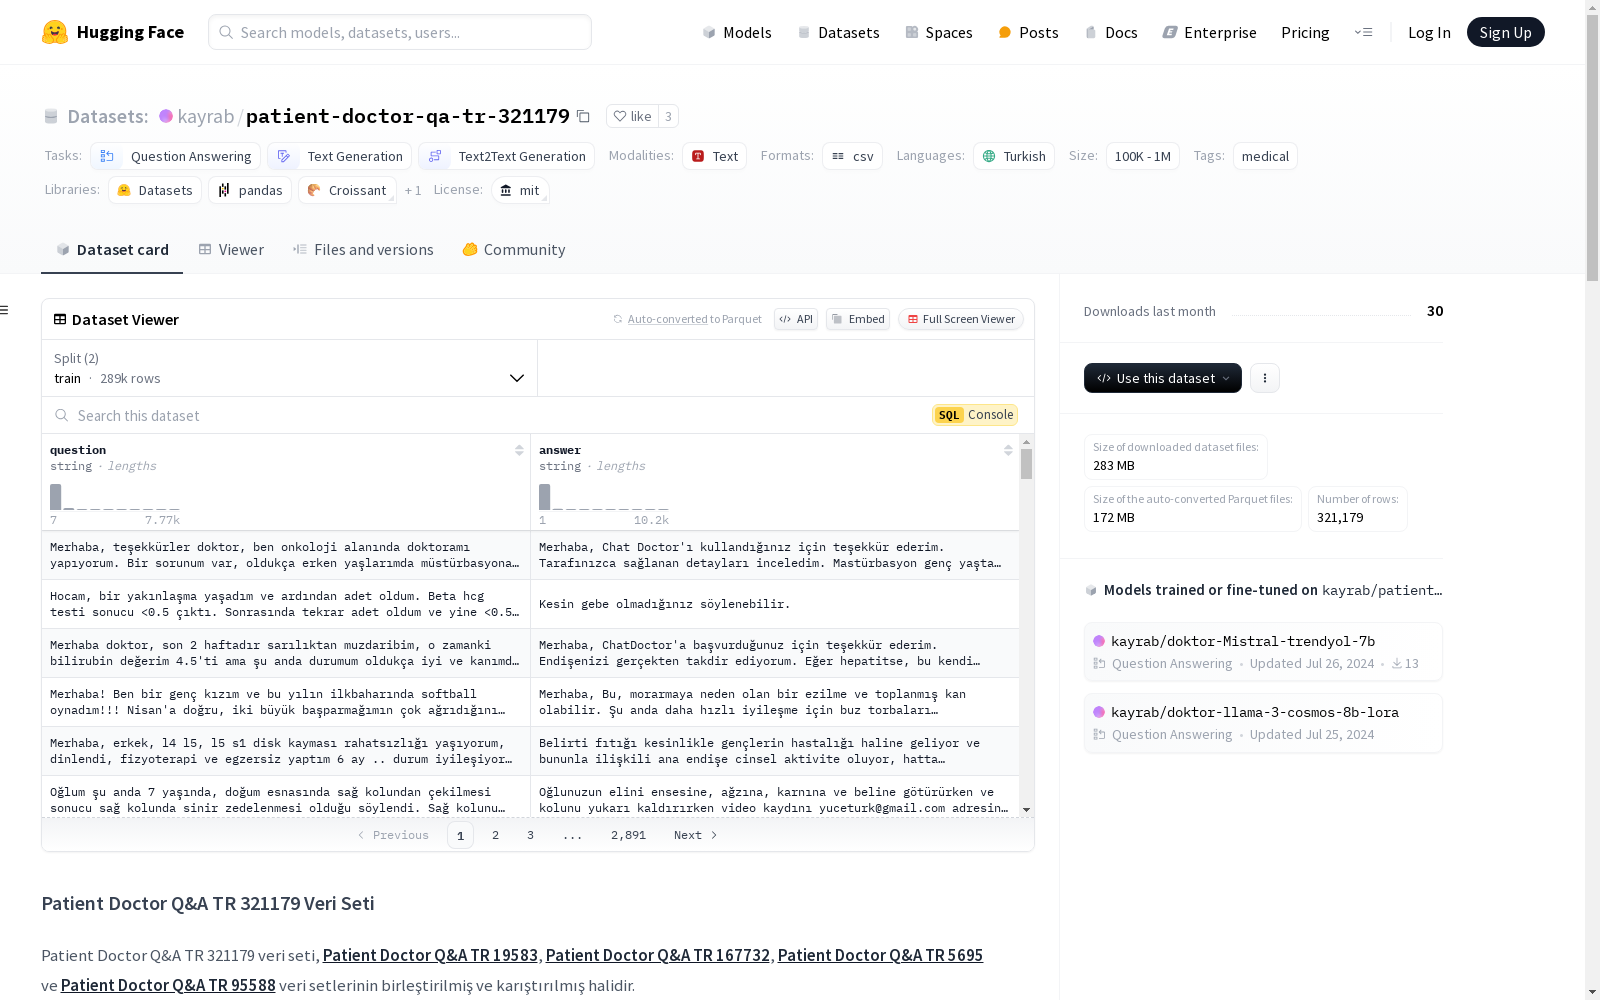
Task: Open the Patient Doctor Q&A TR 5695 link
Action: (880, 955)
